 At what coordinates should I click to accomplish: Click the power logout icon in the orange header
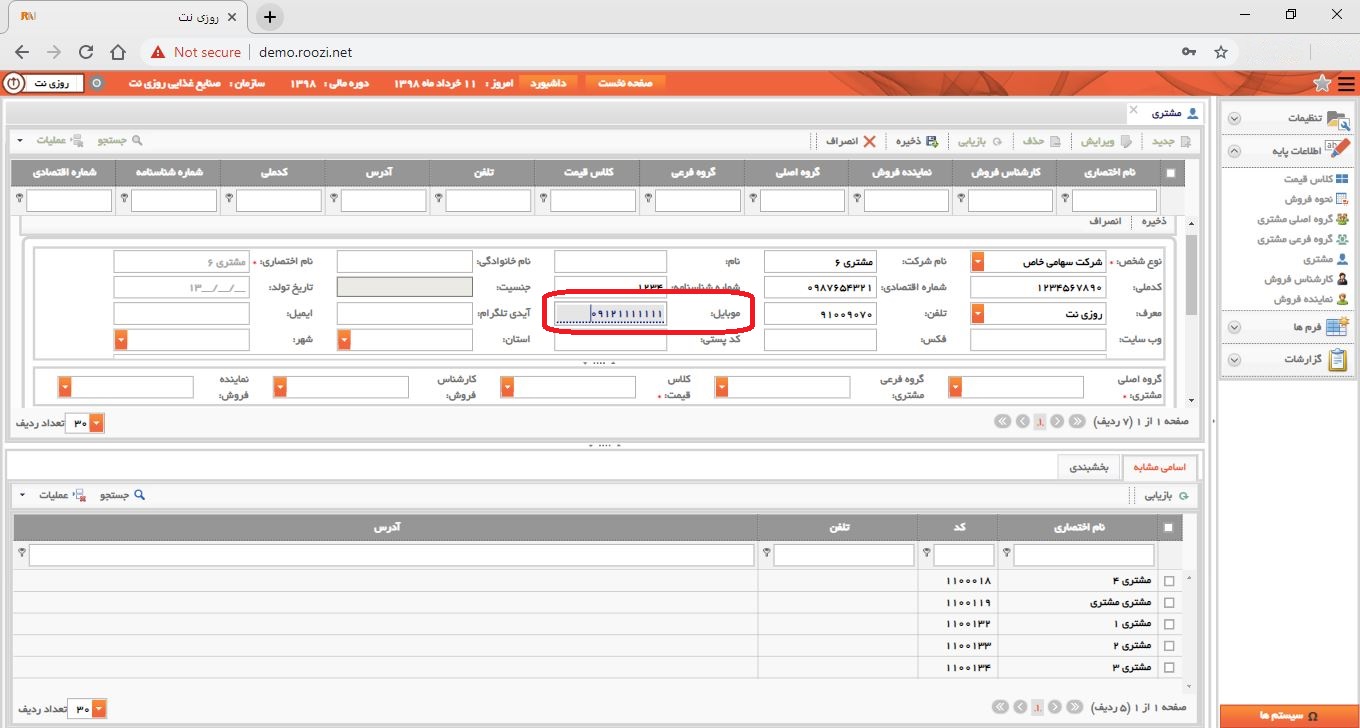(14, 83)
